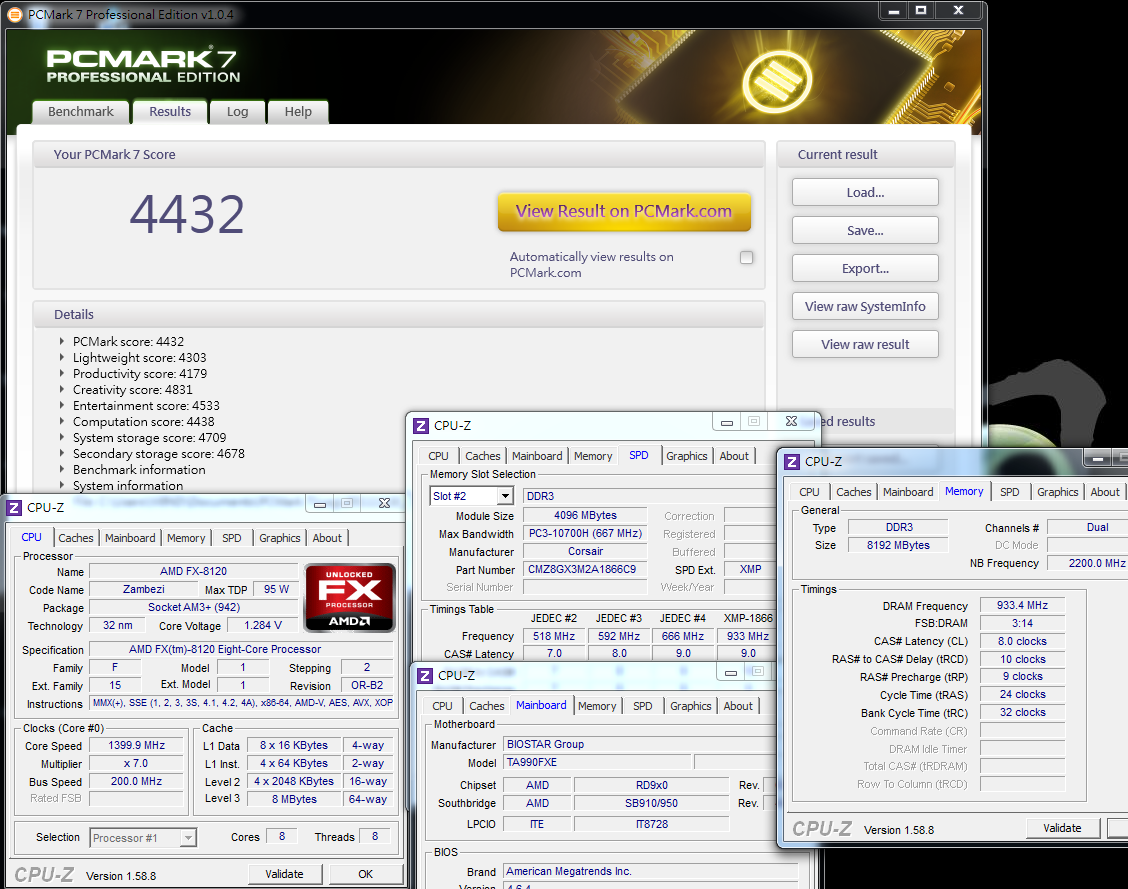Enable automatically view results on PCMark.com
This screenshot has width=1128, height=889.
pos(746,258)
